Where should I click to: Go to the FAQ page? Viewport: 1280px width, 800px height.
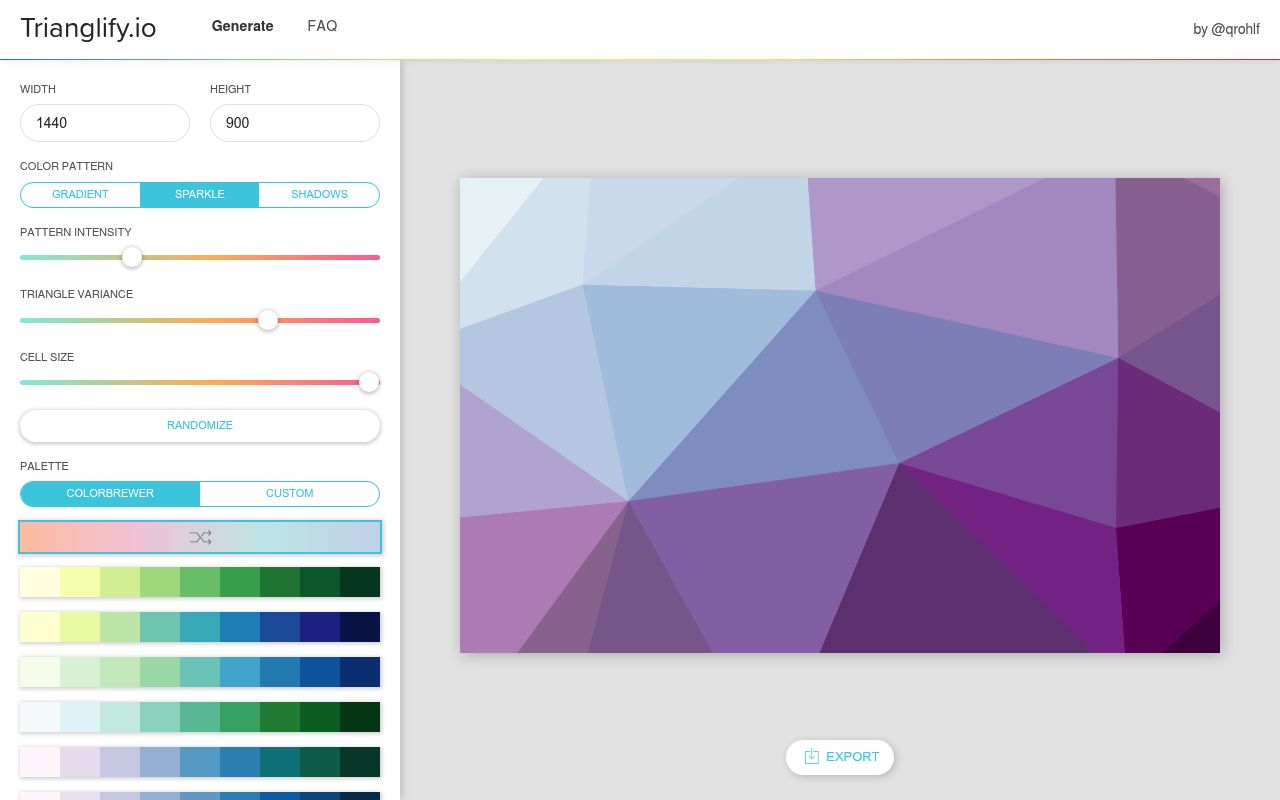[322, 26]
